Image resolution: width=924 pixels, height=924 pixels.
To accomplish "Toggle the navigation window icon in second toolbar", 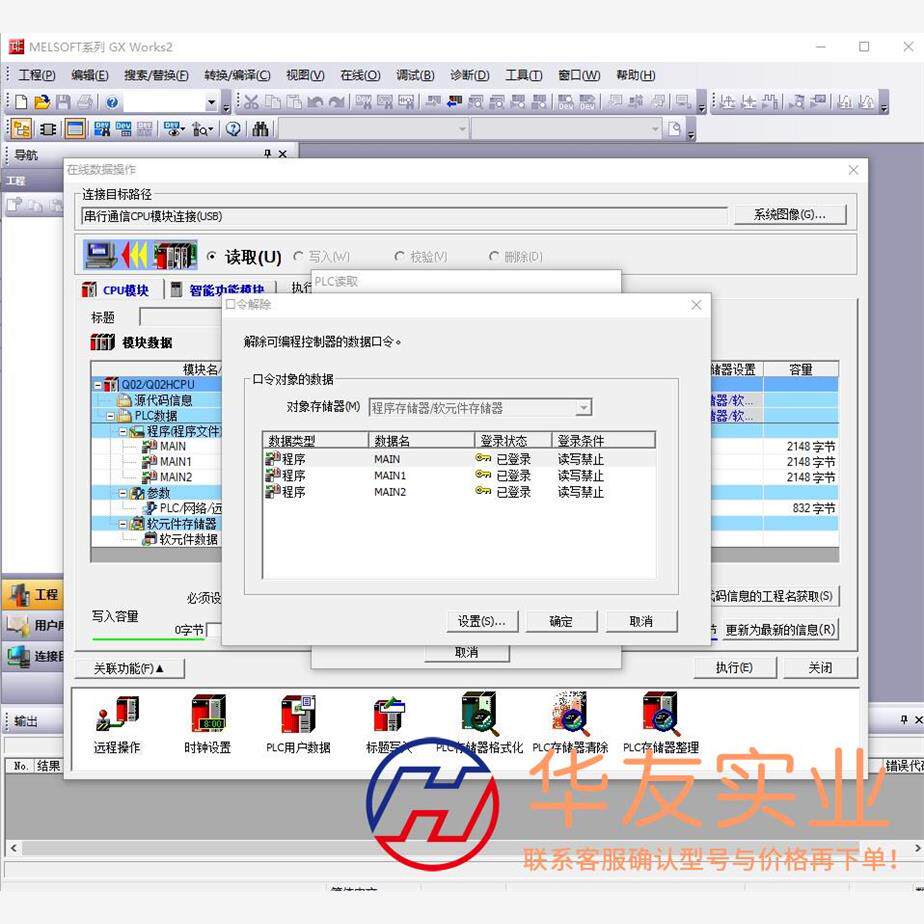I will coord(21,128).
